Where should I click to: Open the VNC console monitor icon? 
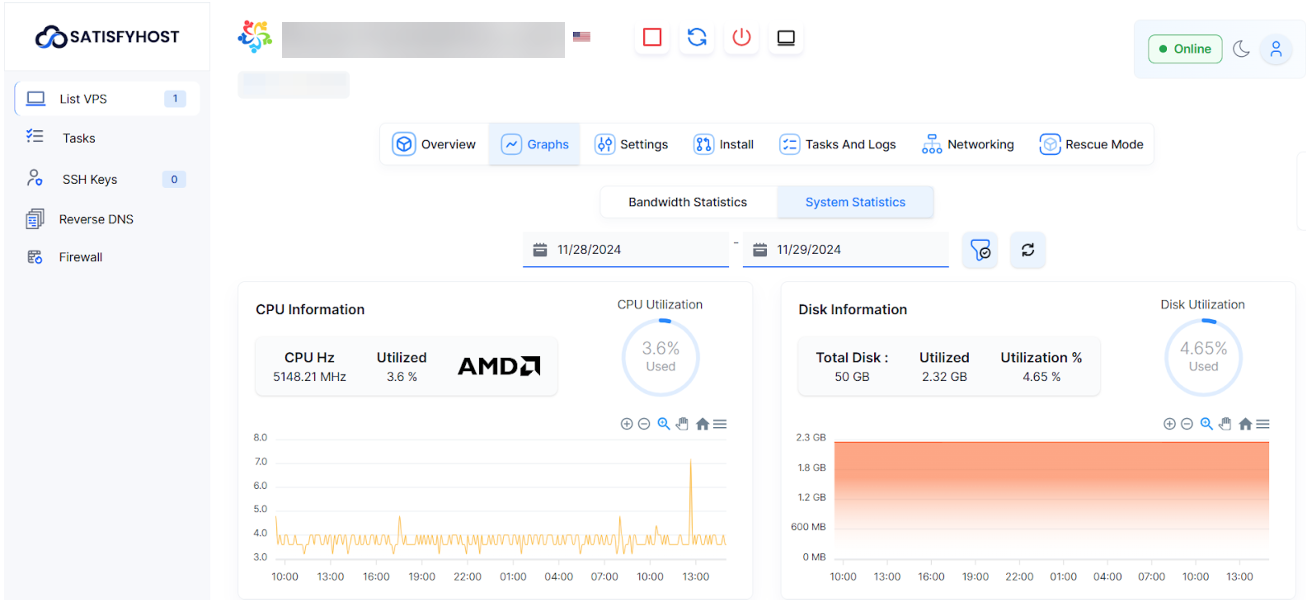(786, 37)
